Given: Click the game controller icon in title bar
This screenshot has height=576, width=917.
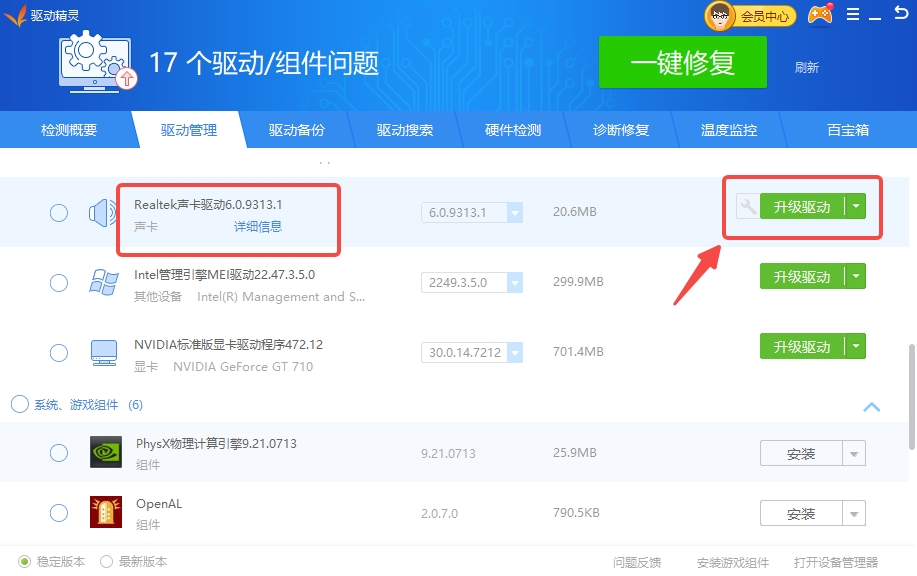Looking at the screenshot, I should point(819,15).
